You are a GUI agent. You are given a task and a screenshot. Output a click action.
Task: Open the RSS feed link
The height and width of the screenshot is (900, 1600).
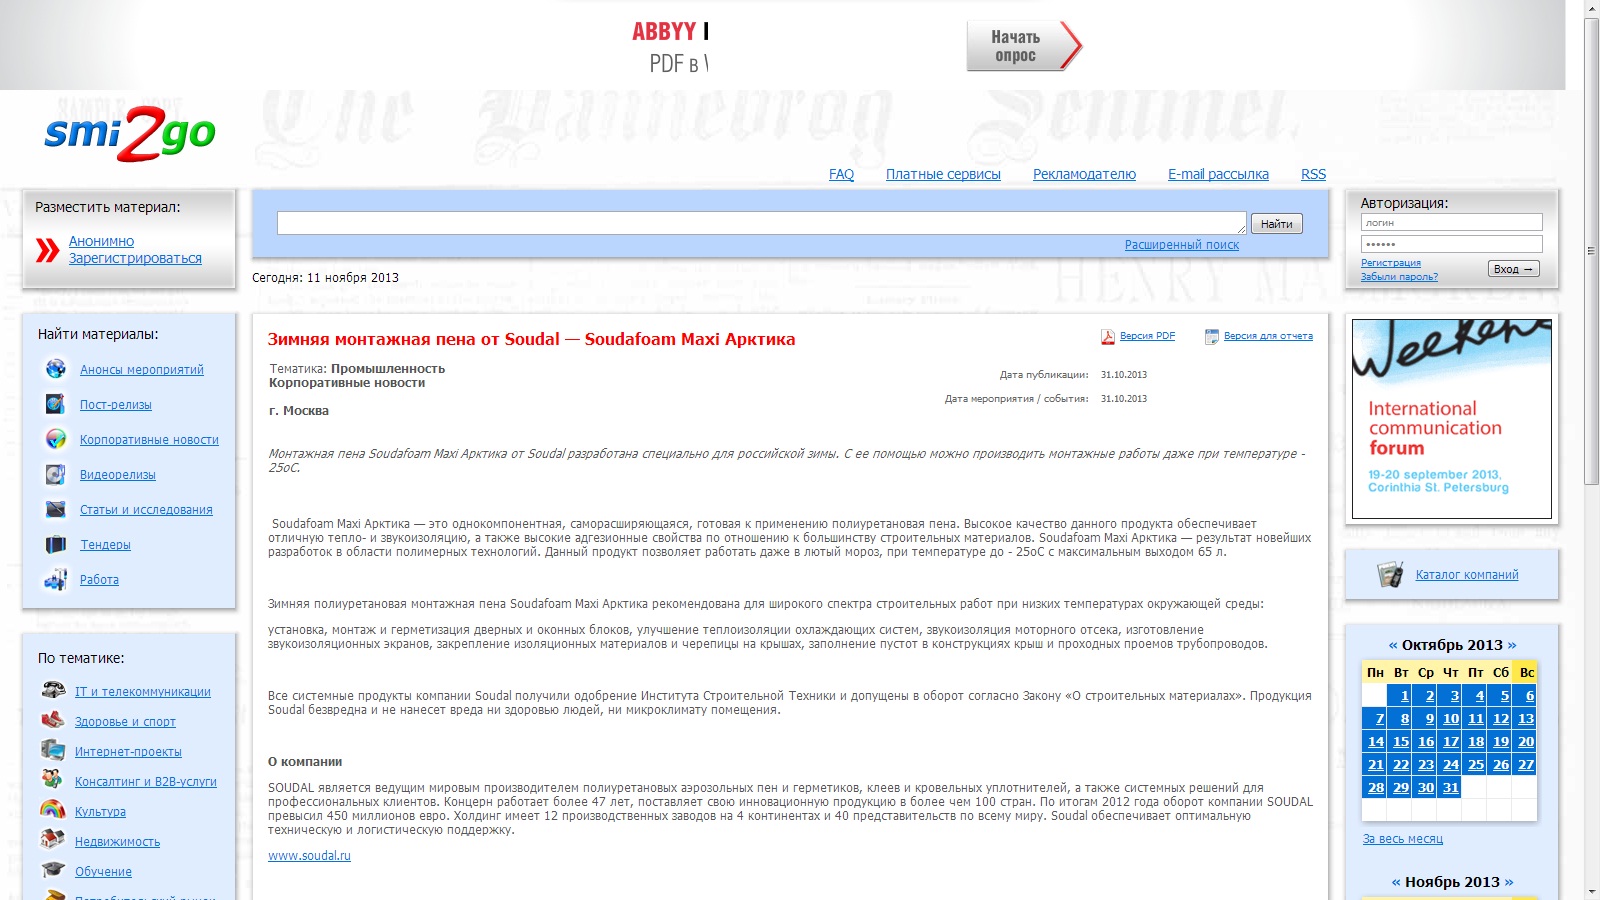1313,174
